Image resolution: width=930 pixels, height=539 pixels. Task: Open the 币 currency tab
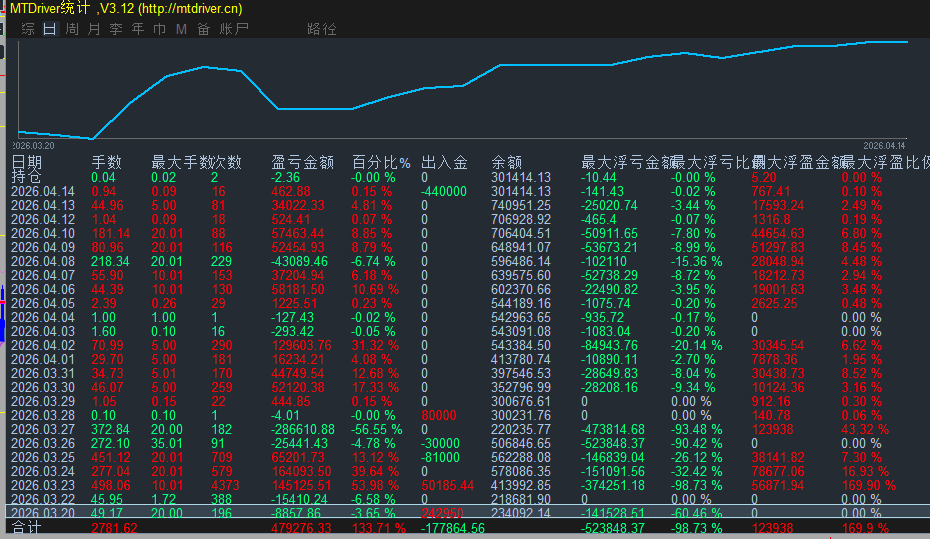pos(159,29)
